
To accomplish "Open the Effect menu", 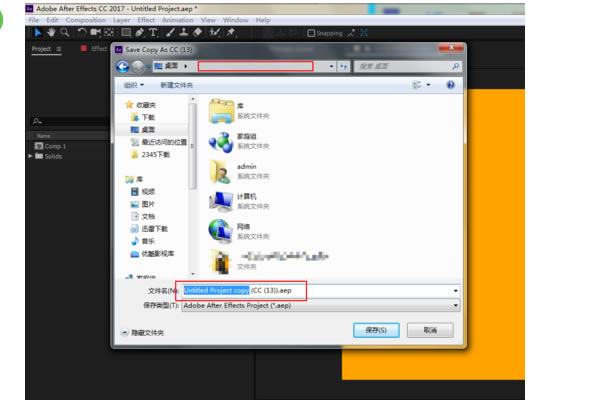I will pos(146,20).
